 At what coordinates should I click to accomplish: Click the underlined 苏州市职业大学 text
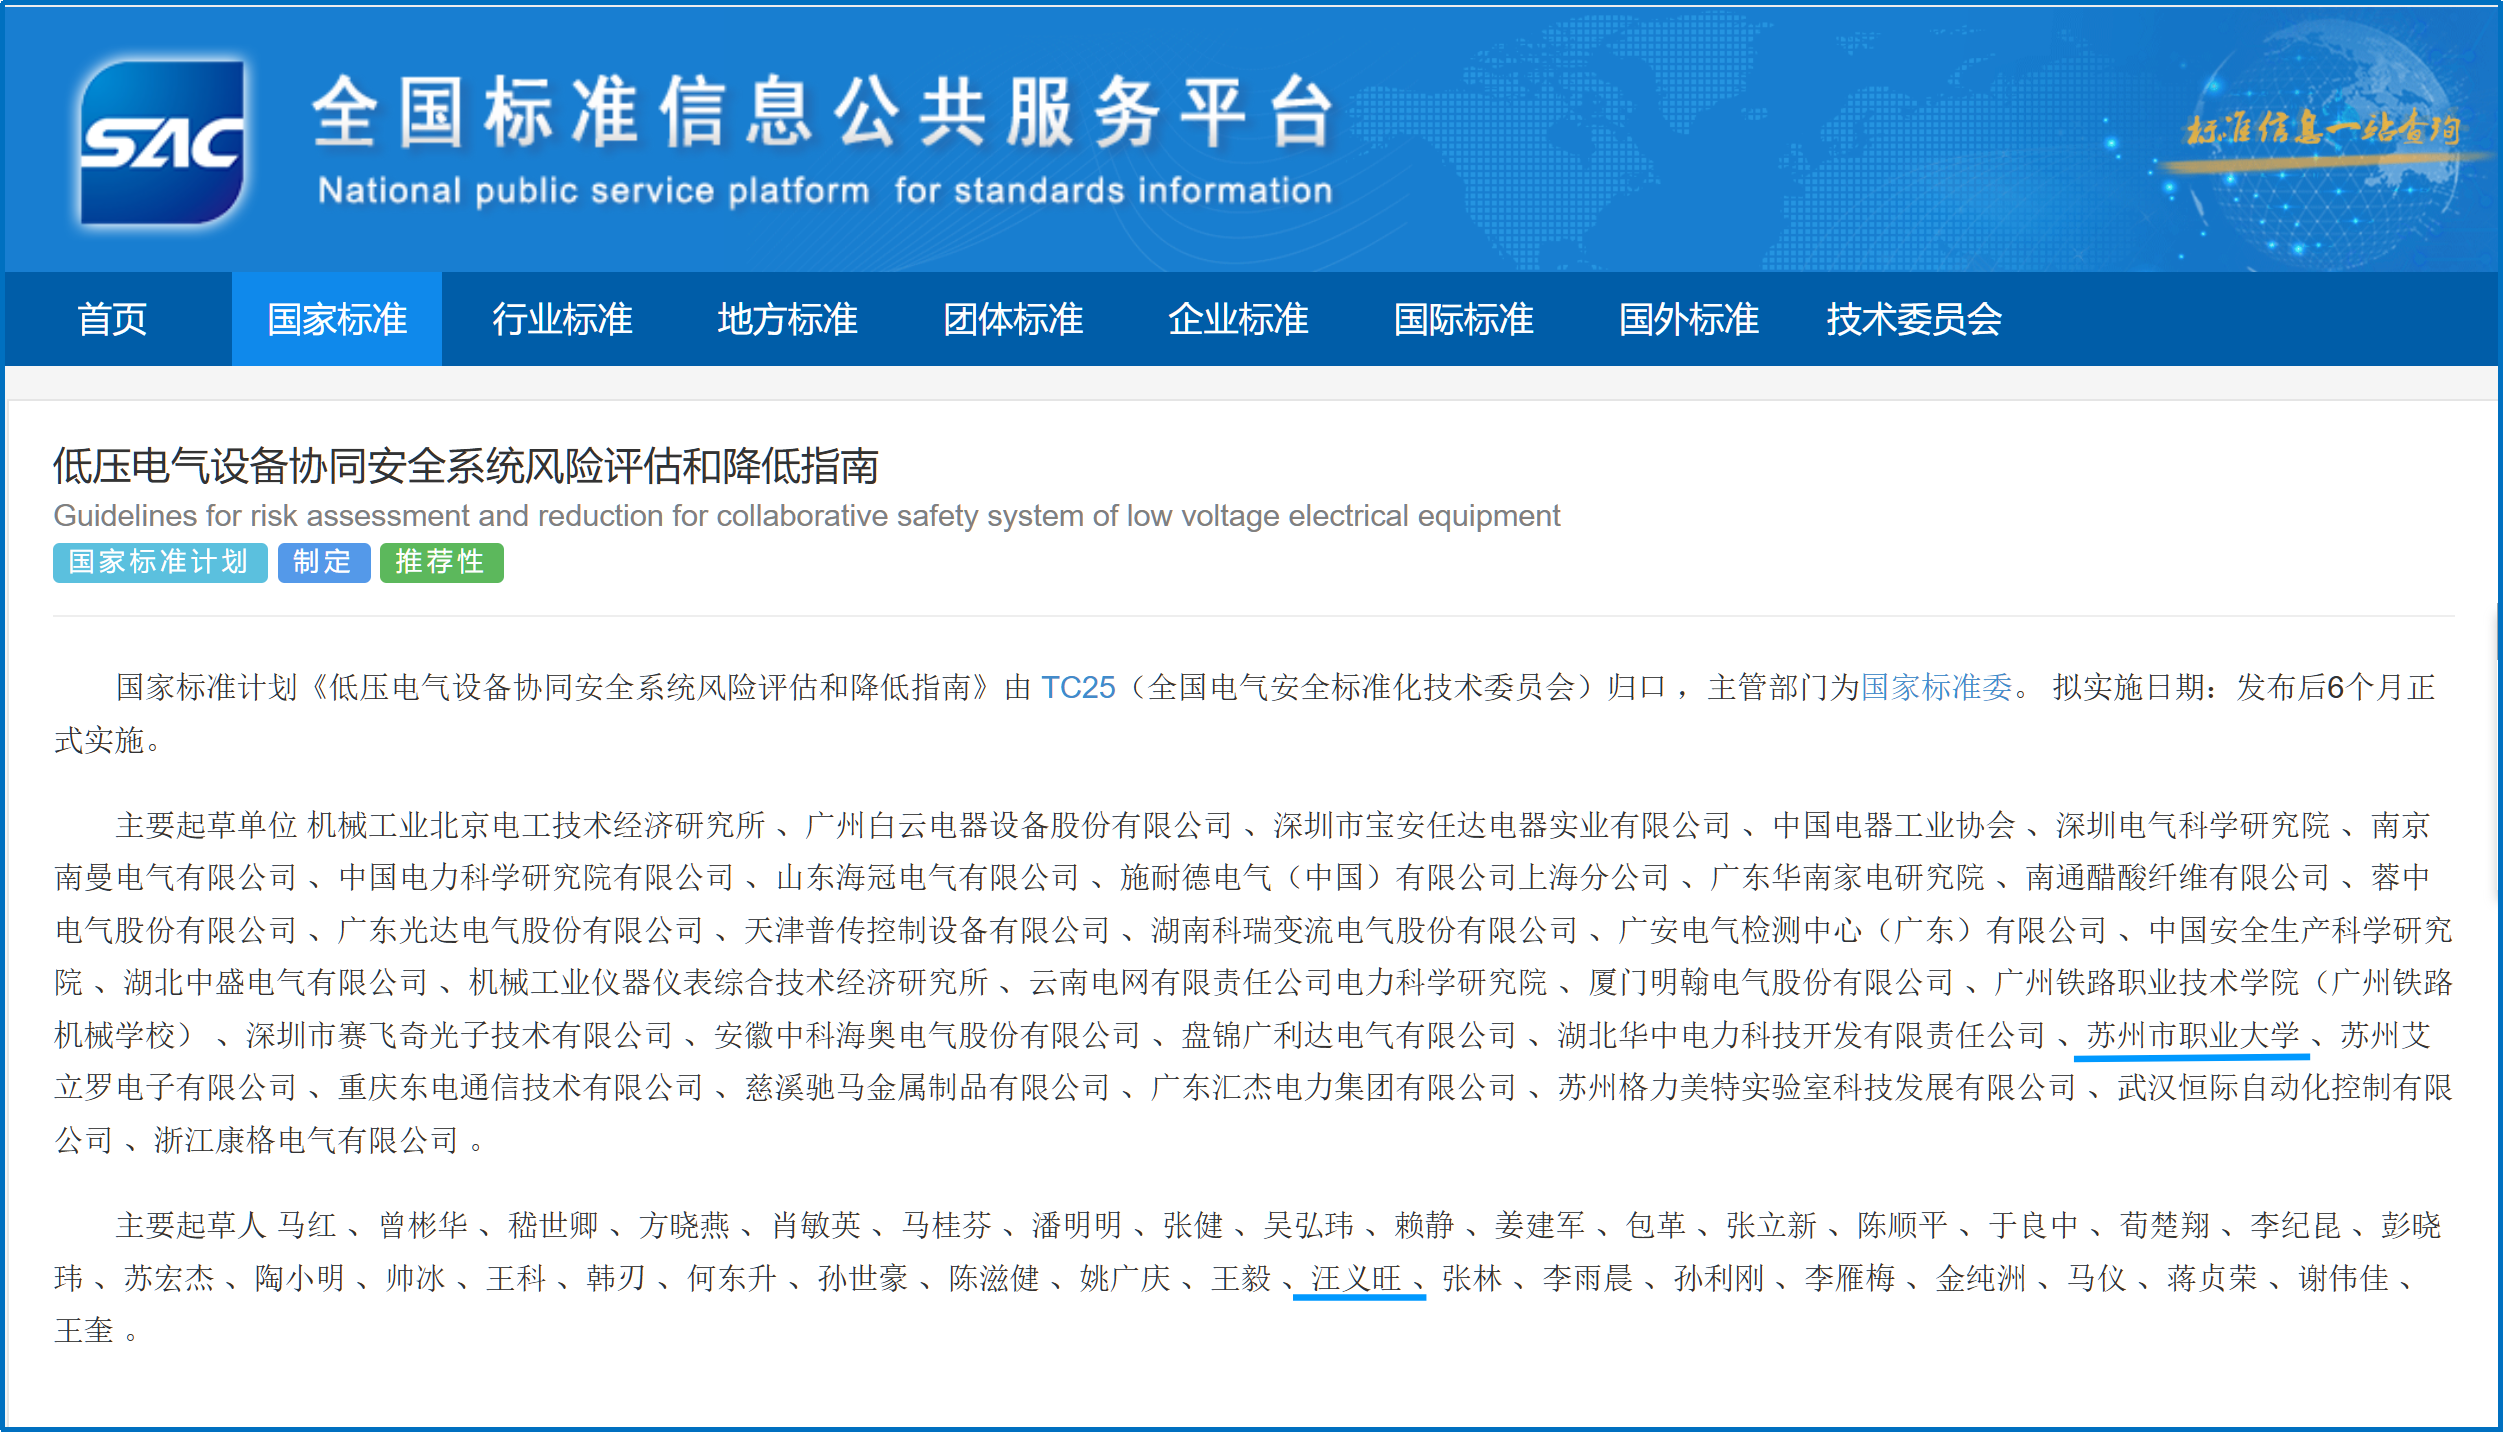2192,1036
